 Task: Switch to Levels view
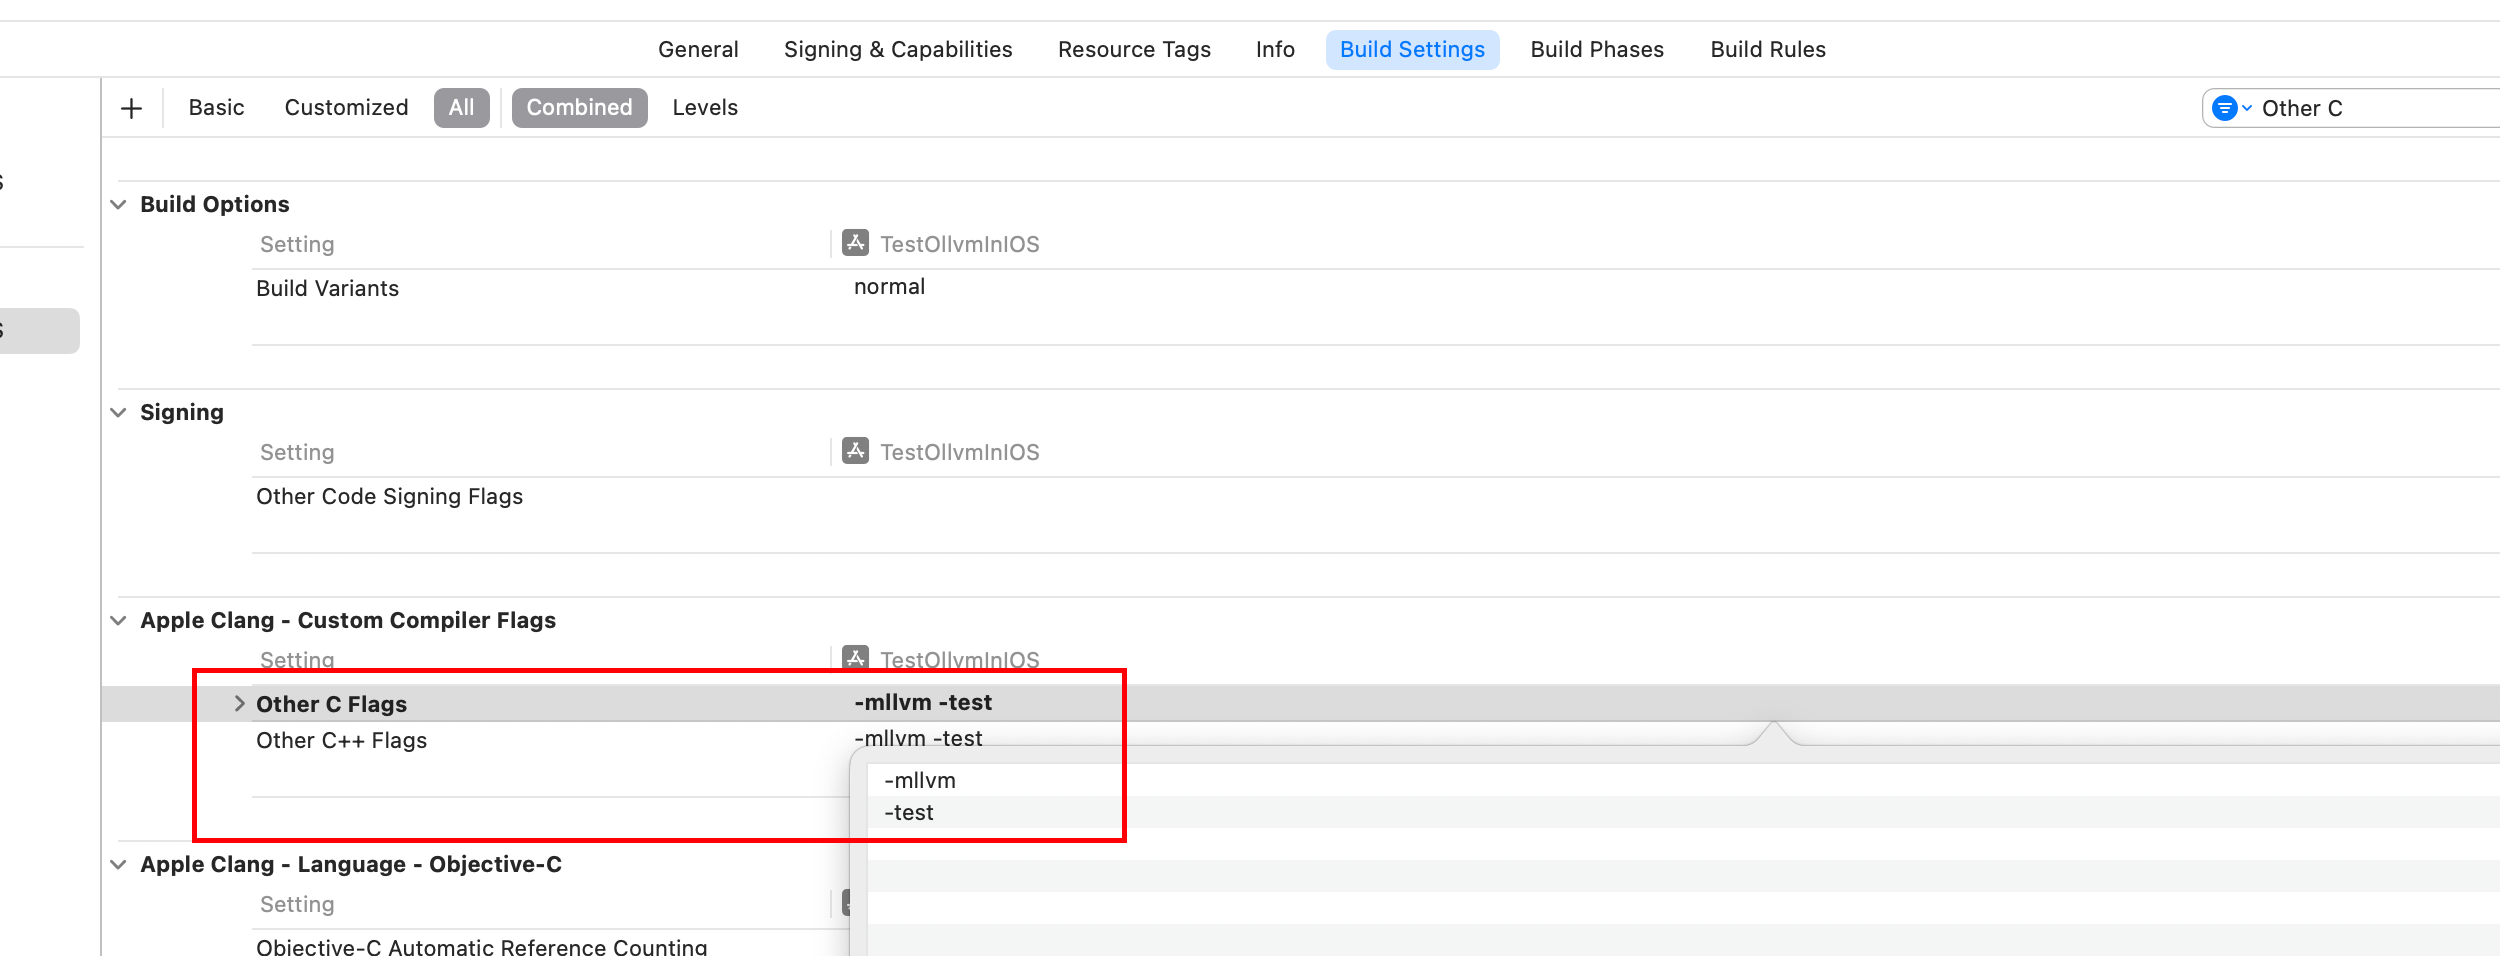point(705,108)
